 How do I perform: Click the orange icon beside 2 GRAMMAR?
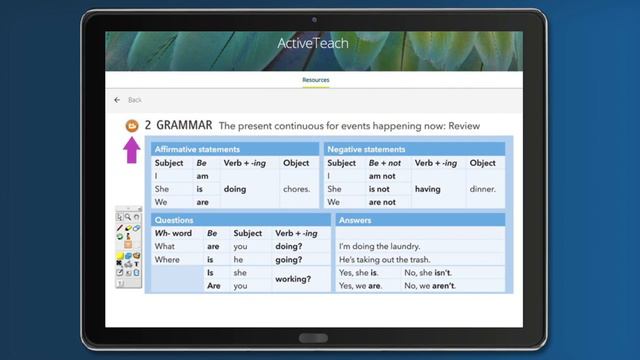[x=132, y=126]
